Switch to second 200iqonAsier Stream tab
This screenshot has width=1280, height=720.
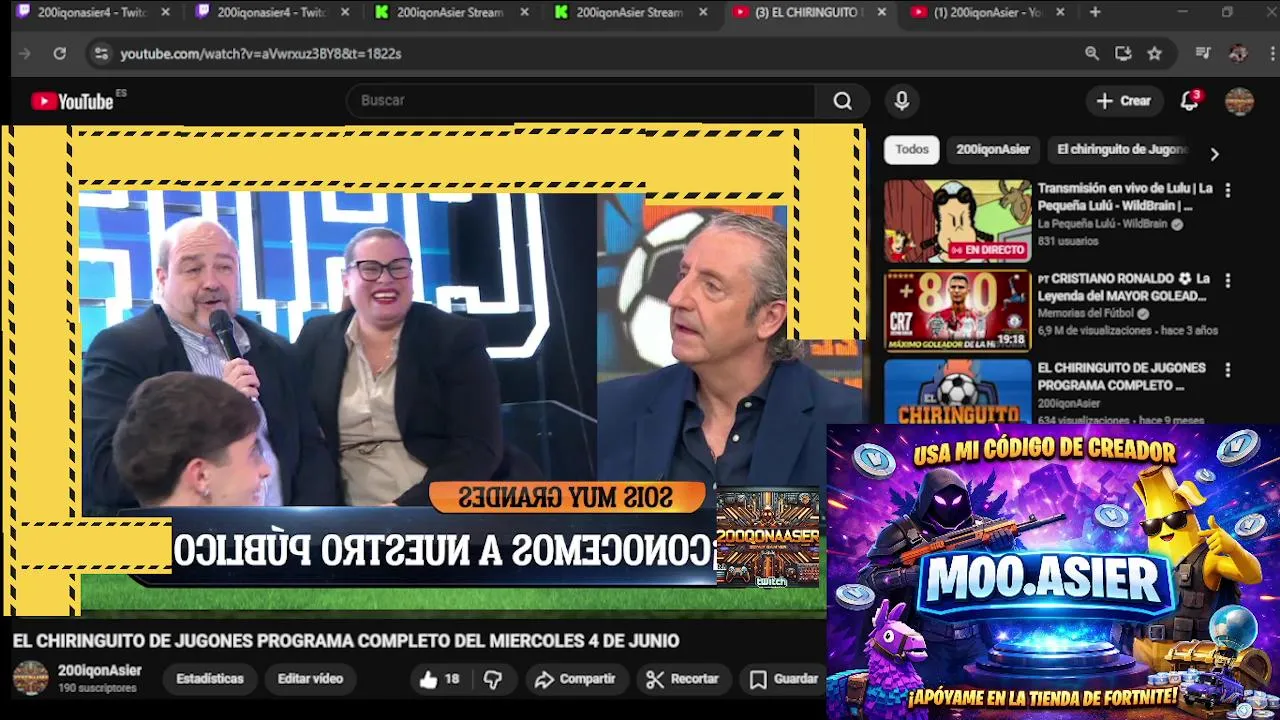click(629, 12)
